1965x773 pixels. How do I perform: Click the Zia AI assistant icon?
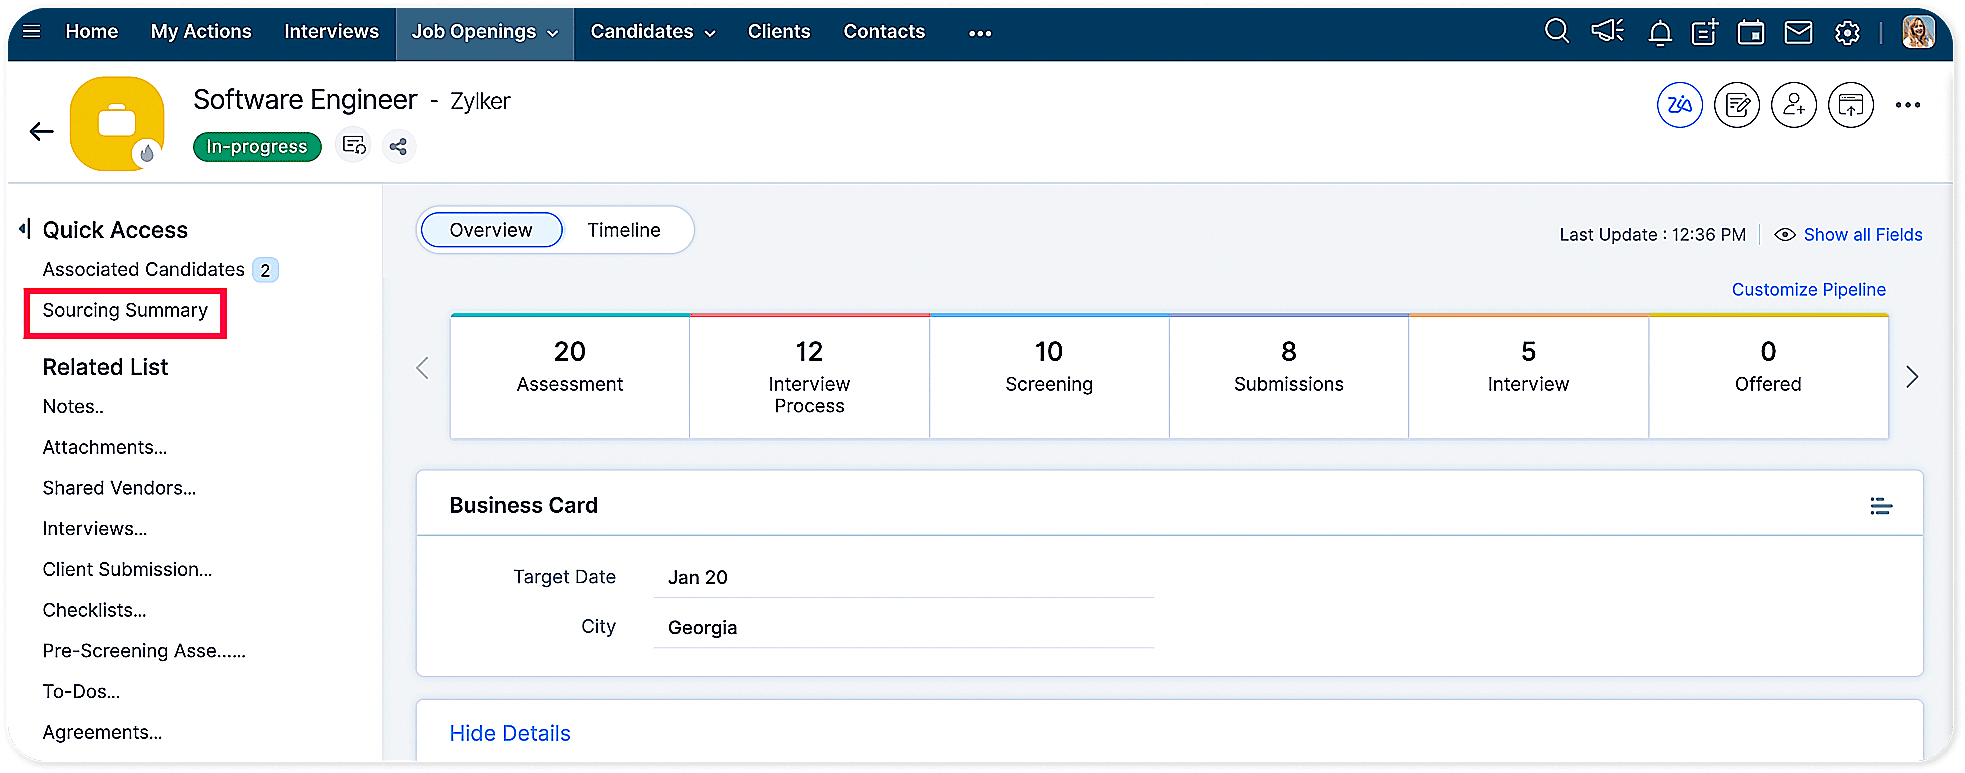coord(1679,105)
